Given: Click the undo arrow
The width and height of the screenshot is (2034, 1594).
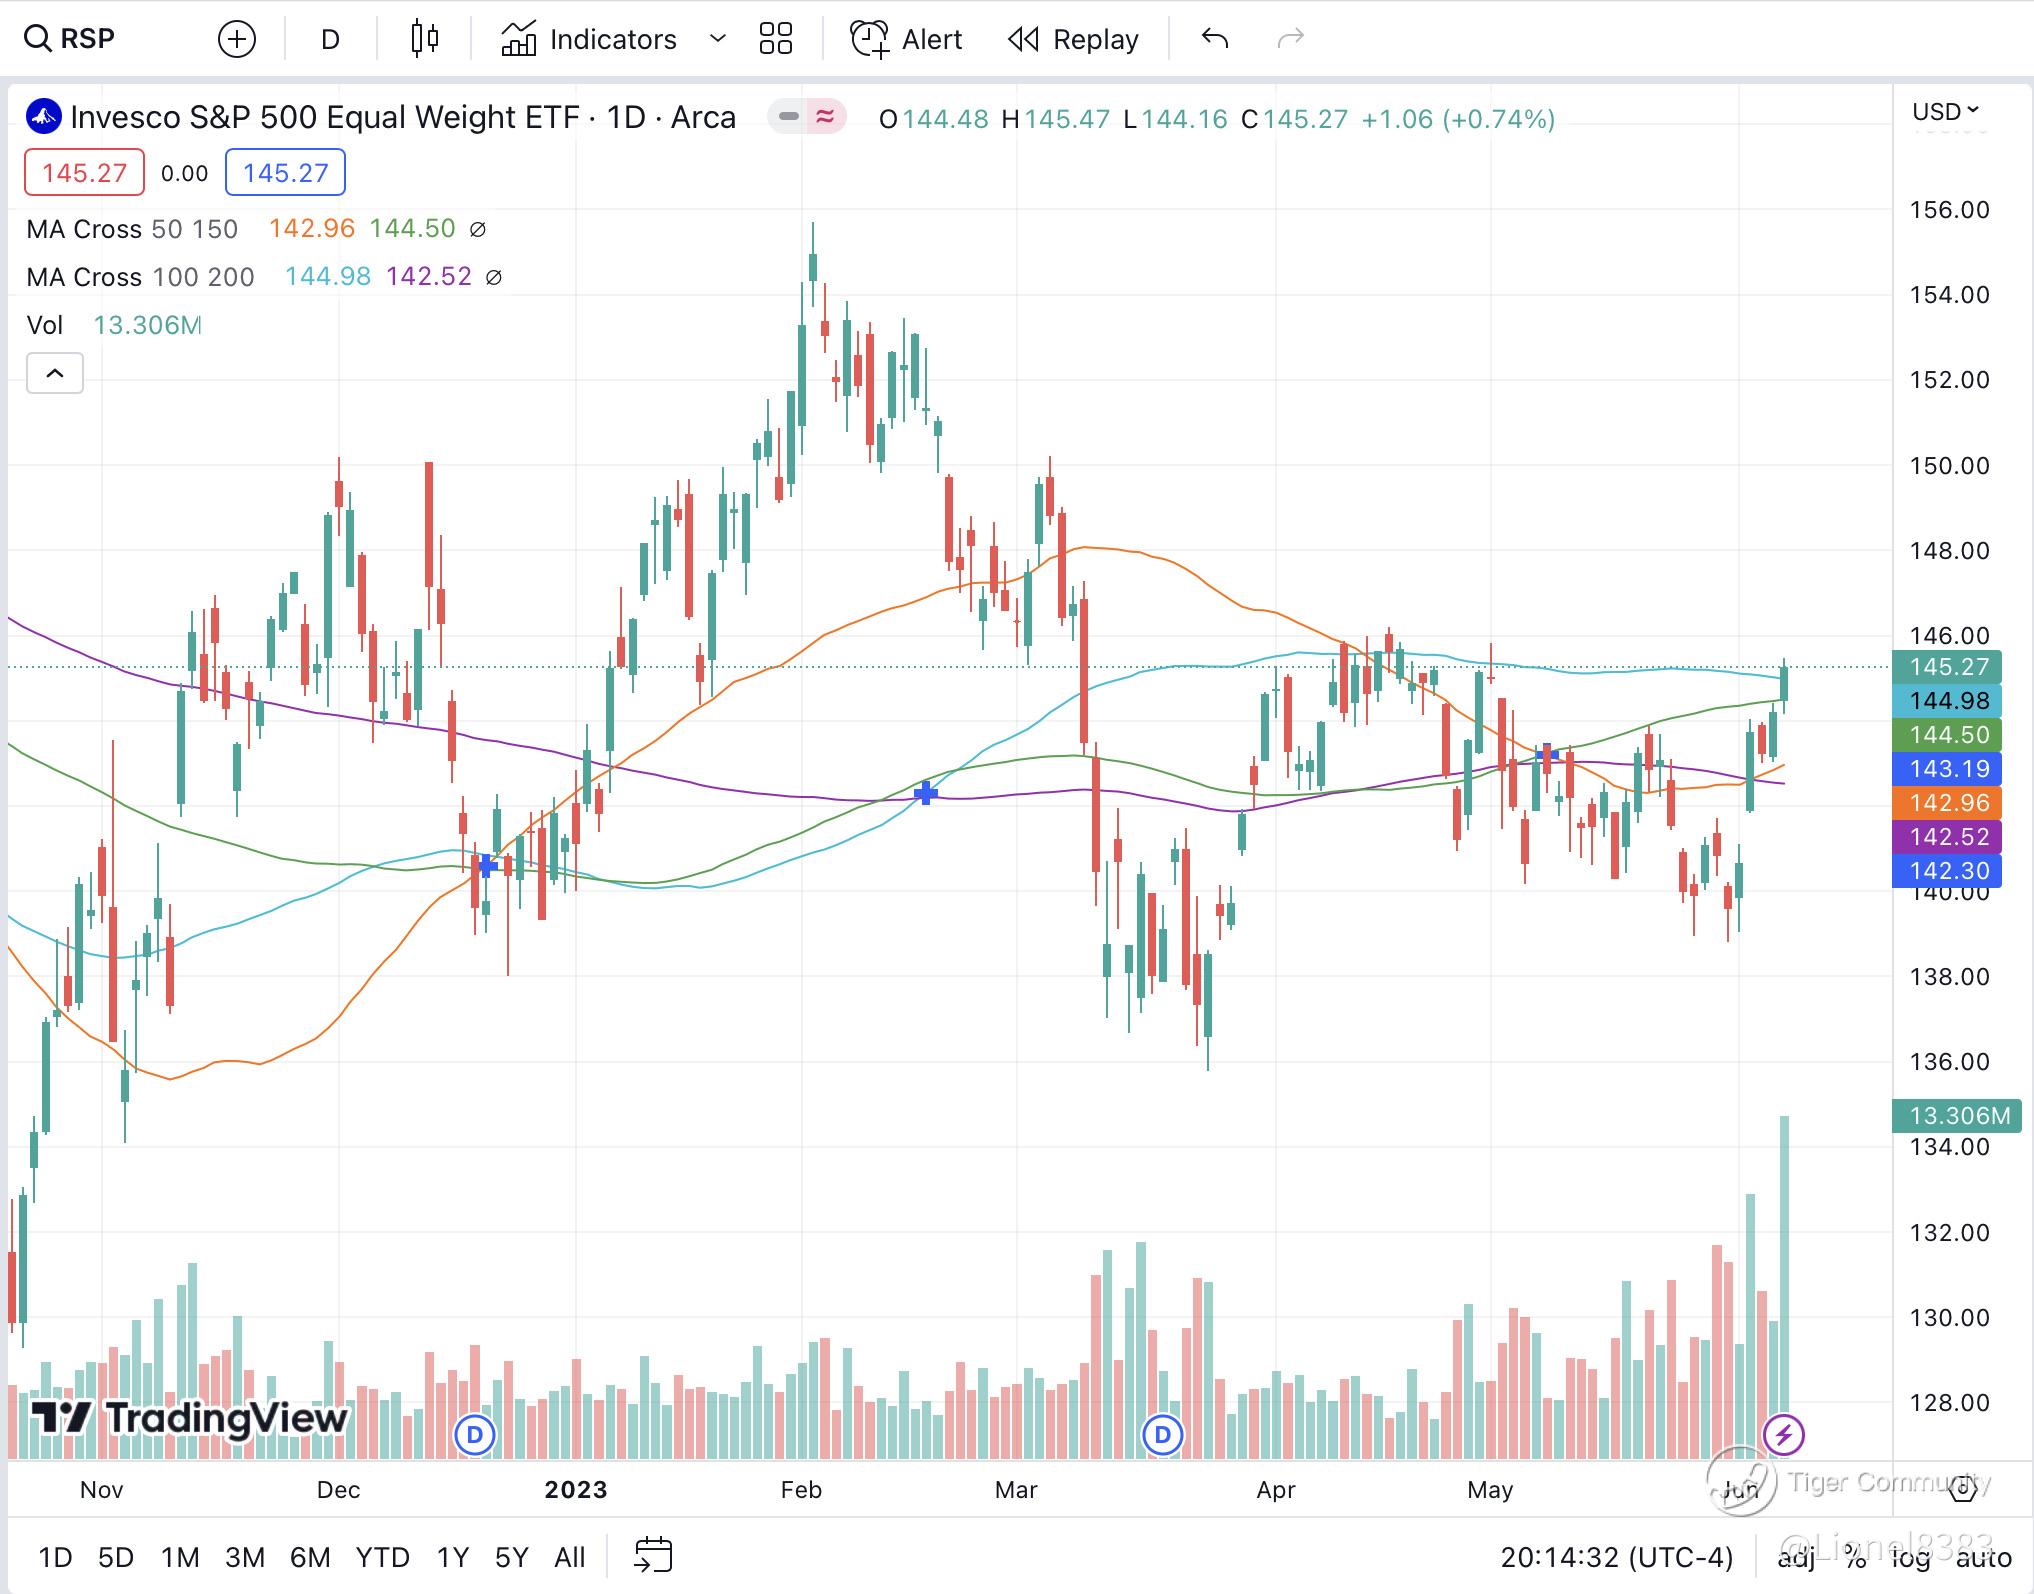Looking at the screenshot, I should (x=1215, y=39).
